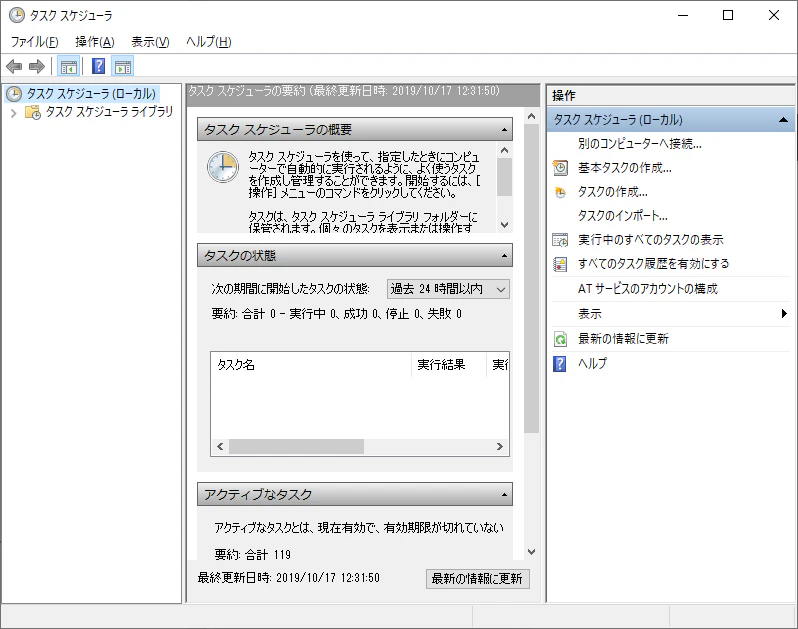Expand the タスク スケジューラ ライブラリ tree node
Viewport: 798px width, 629px height.
point(14,113)
